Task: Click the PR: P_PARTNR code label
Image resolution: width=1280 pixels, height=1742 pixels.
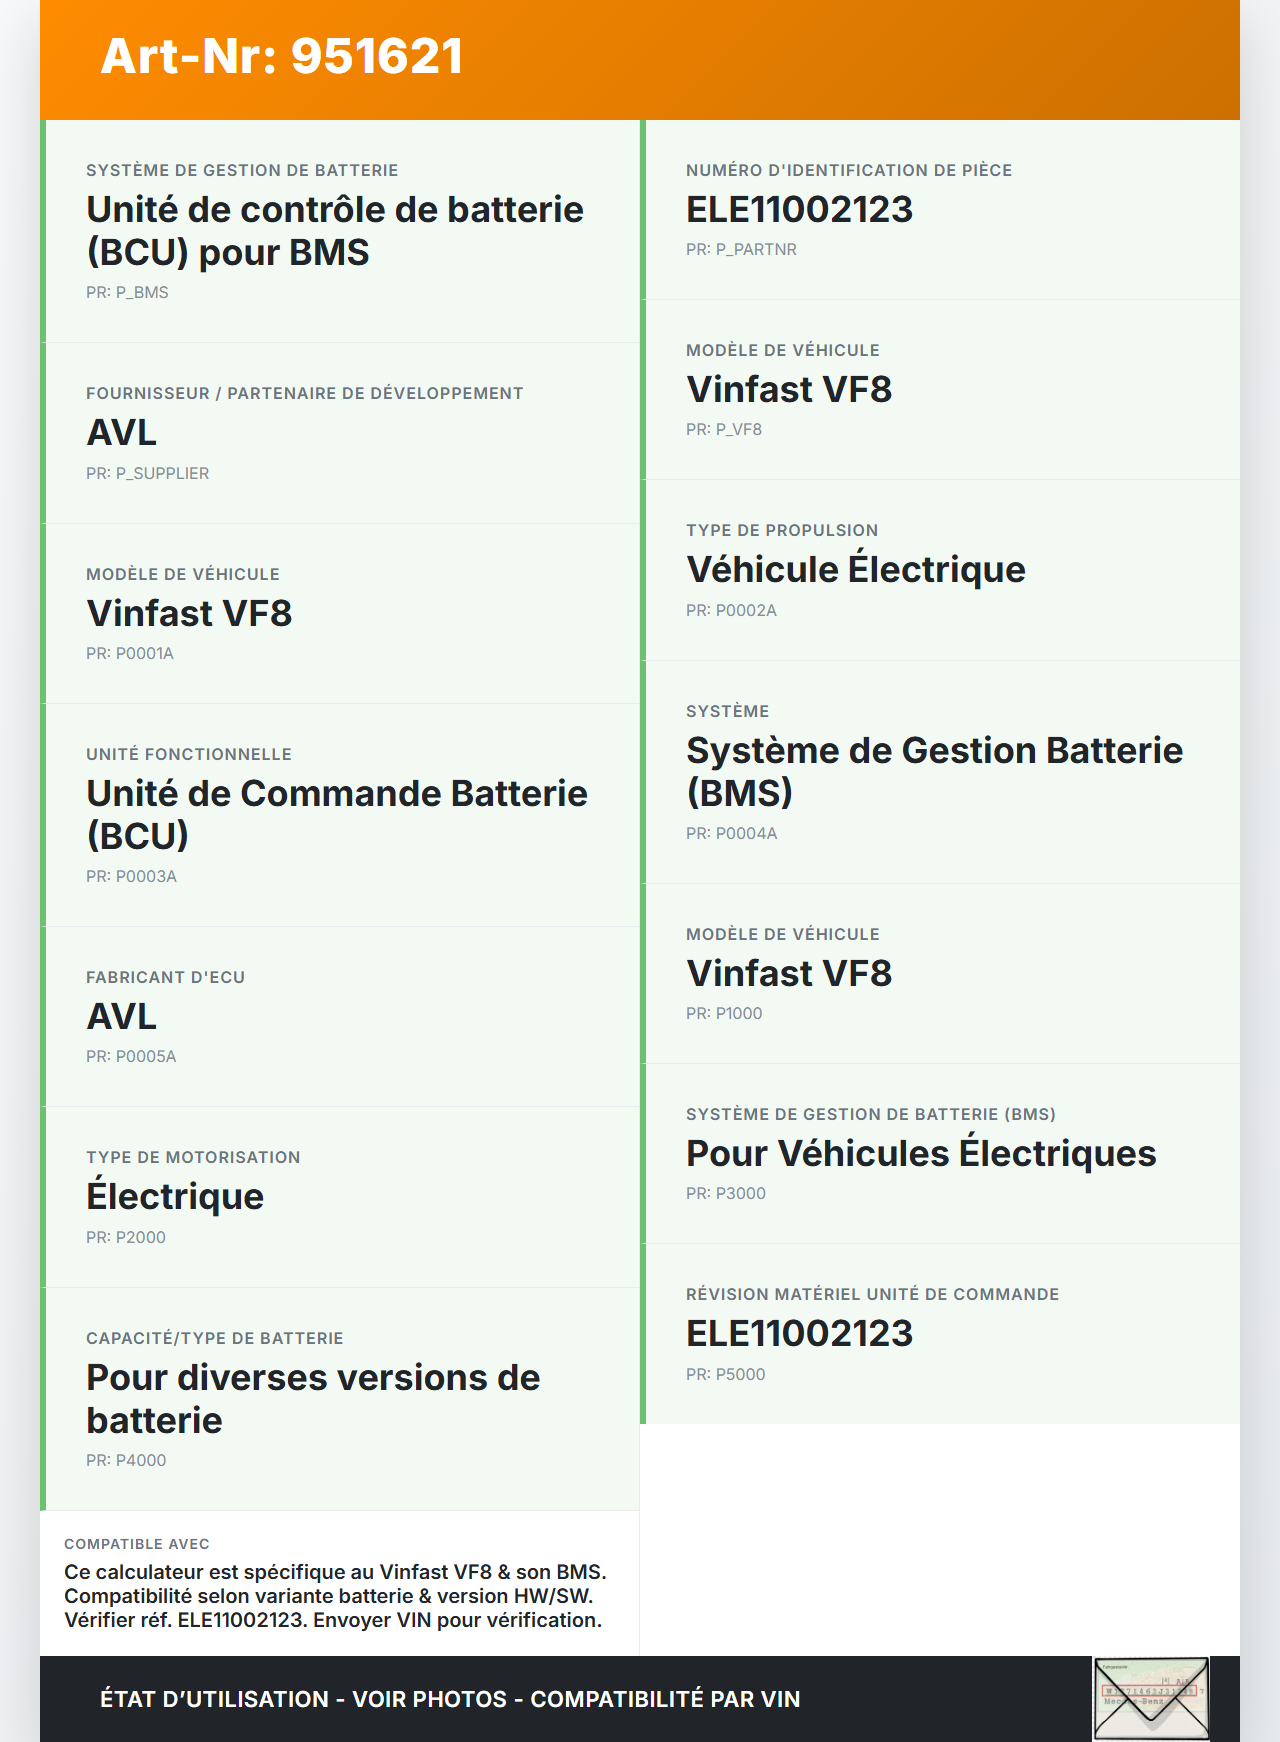Action: pyautogui.click(x=741, y=249)
